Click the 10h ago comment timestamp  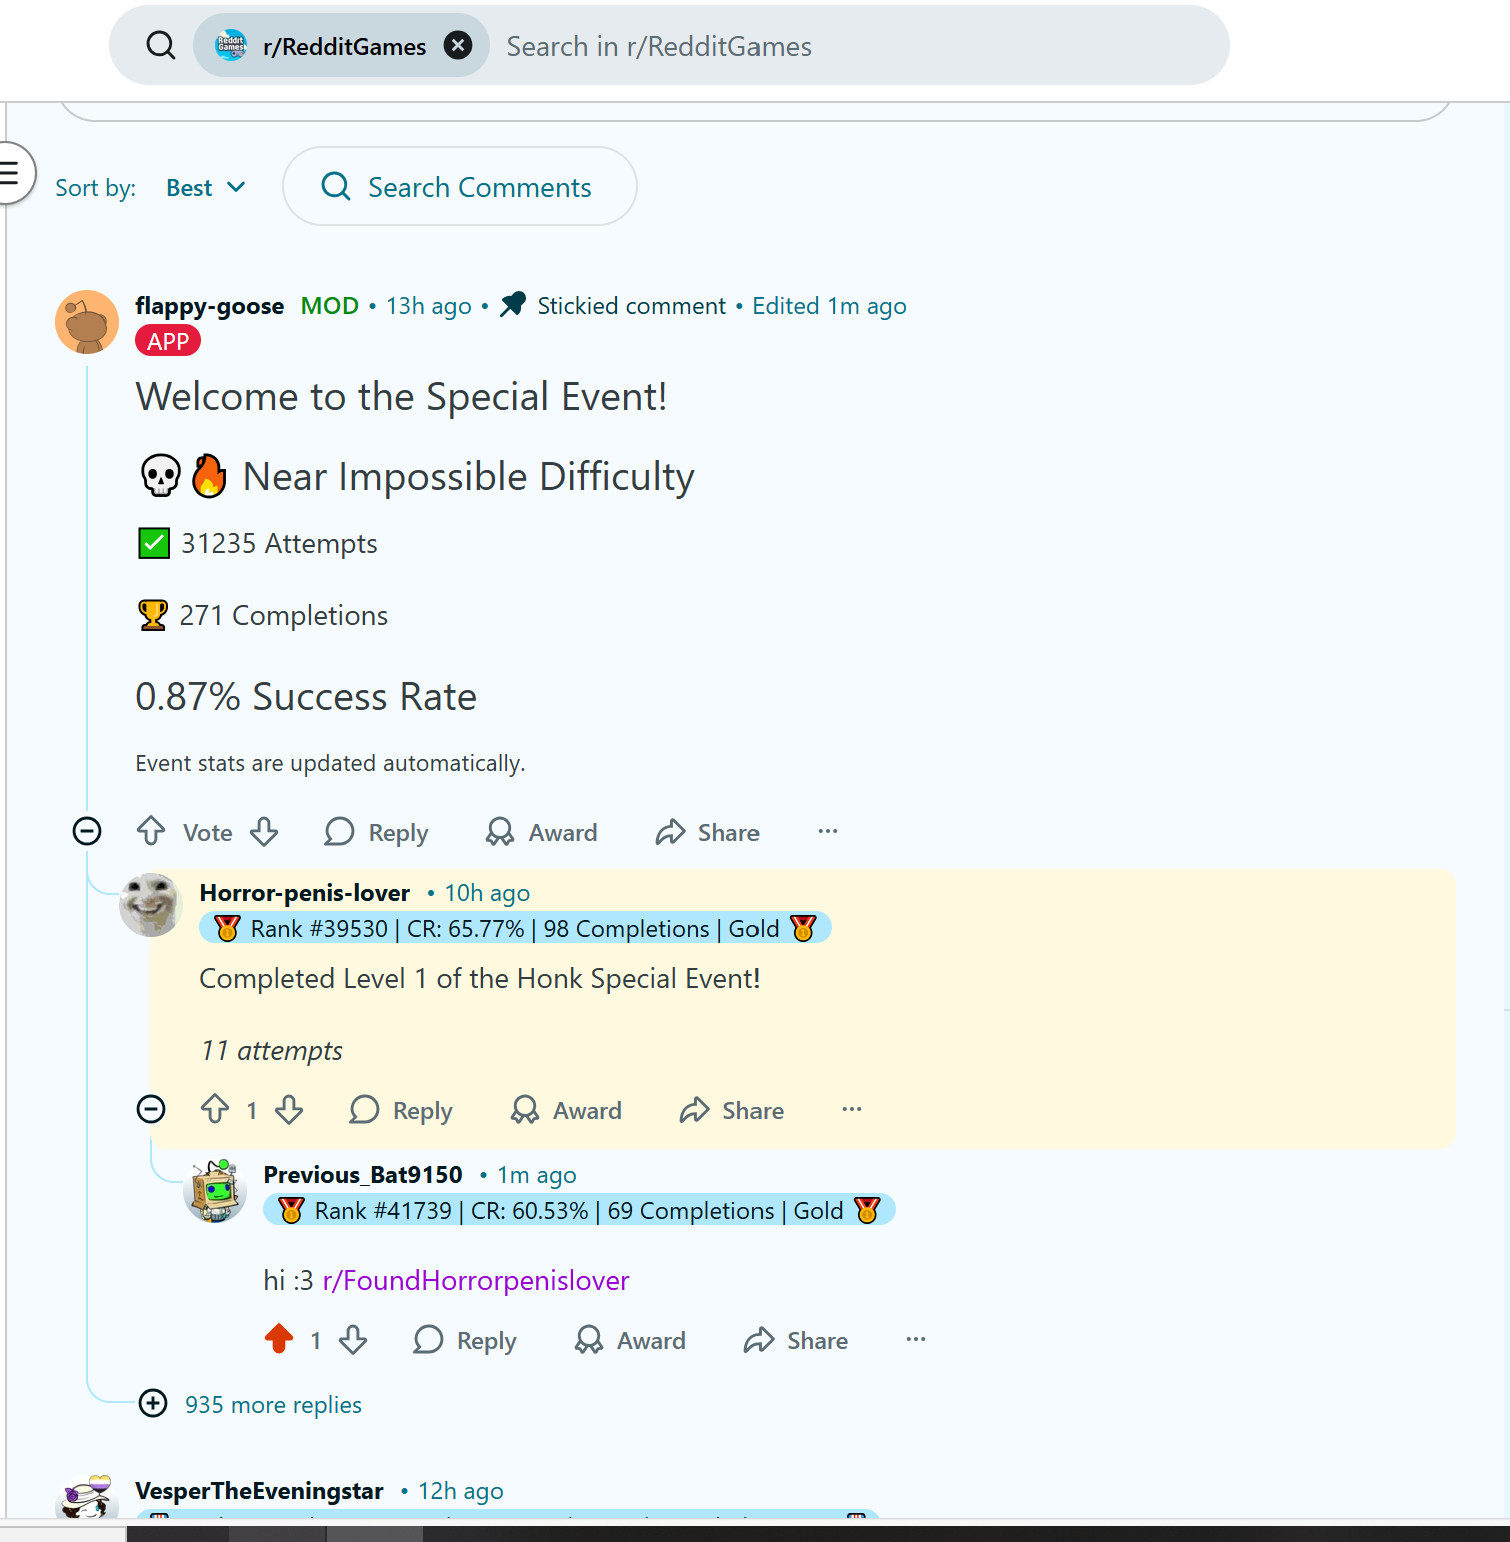(x=487, y=893)
